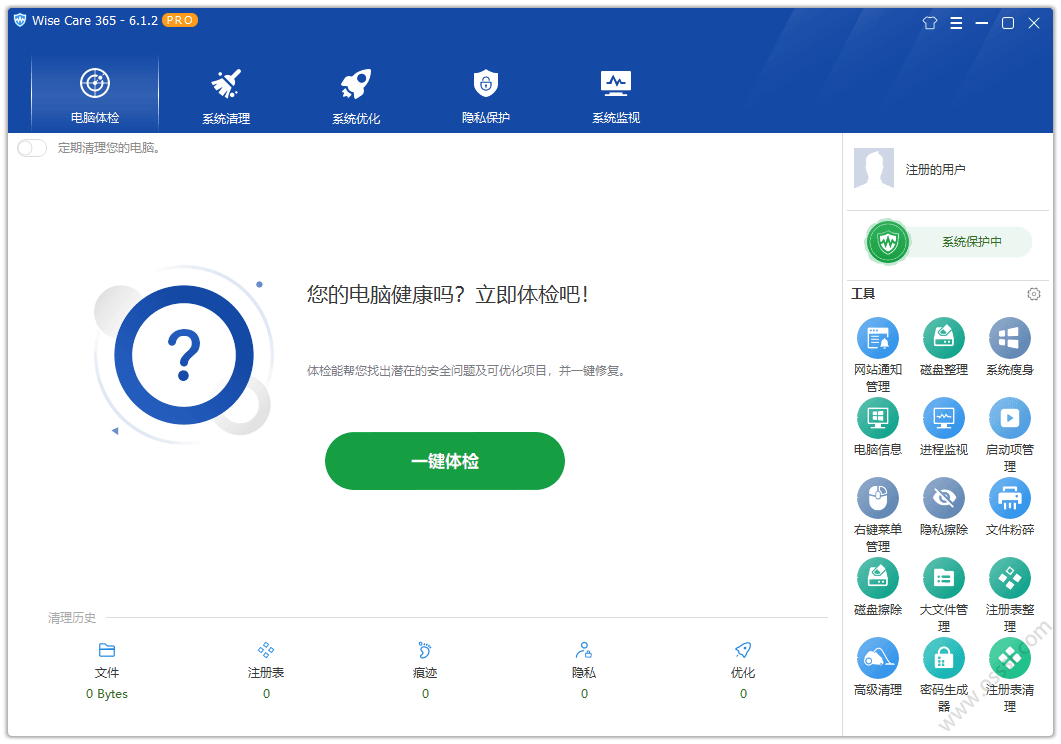This screenshot has width=1061, height=744.
Task: Start the 一键体检 checkup
Action: (x=445, y=461)
